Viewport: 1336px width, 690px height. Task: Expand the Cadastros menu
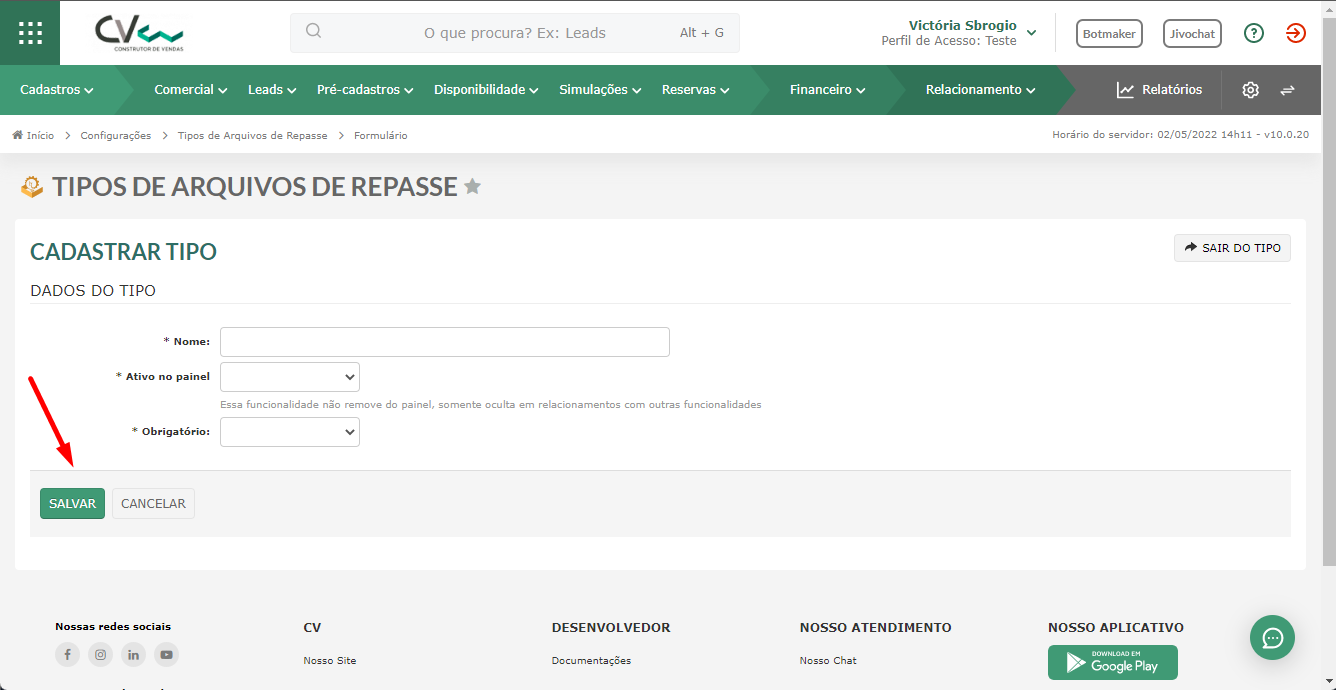pyautogui.click(x=57, y=90)
